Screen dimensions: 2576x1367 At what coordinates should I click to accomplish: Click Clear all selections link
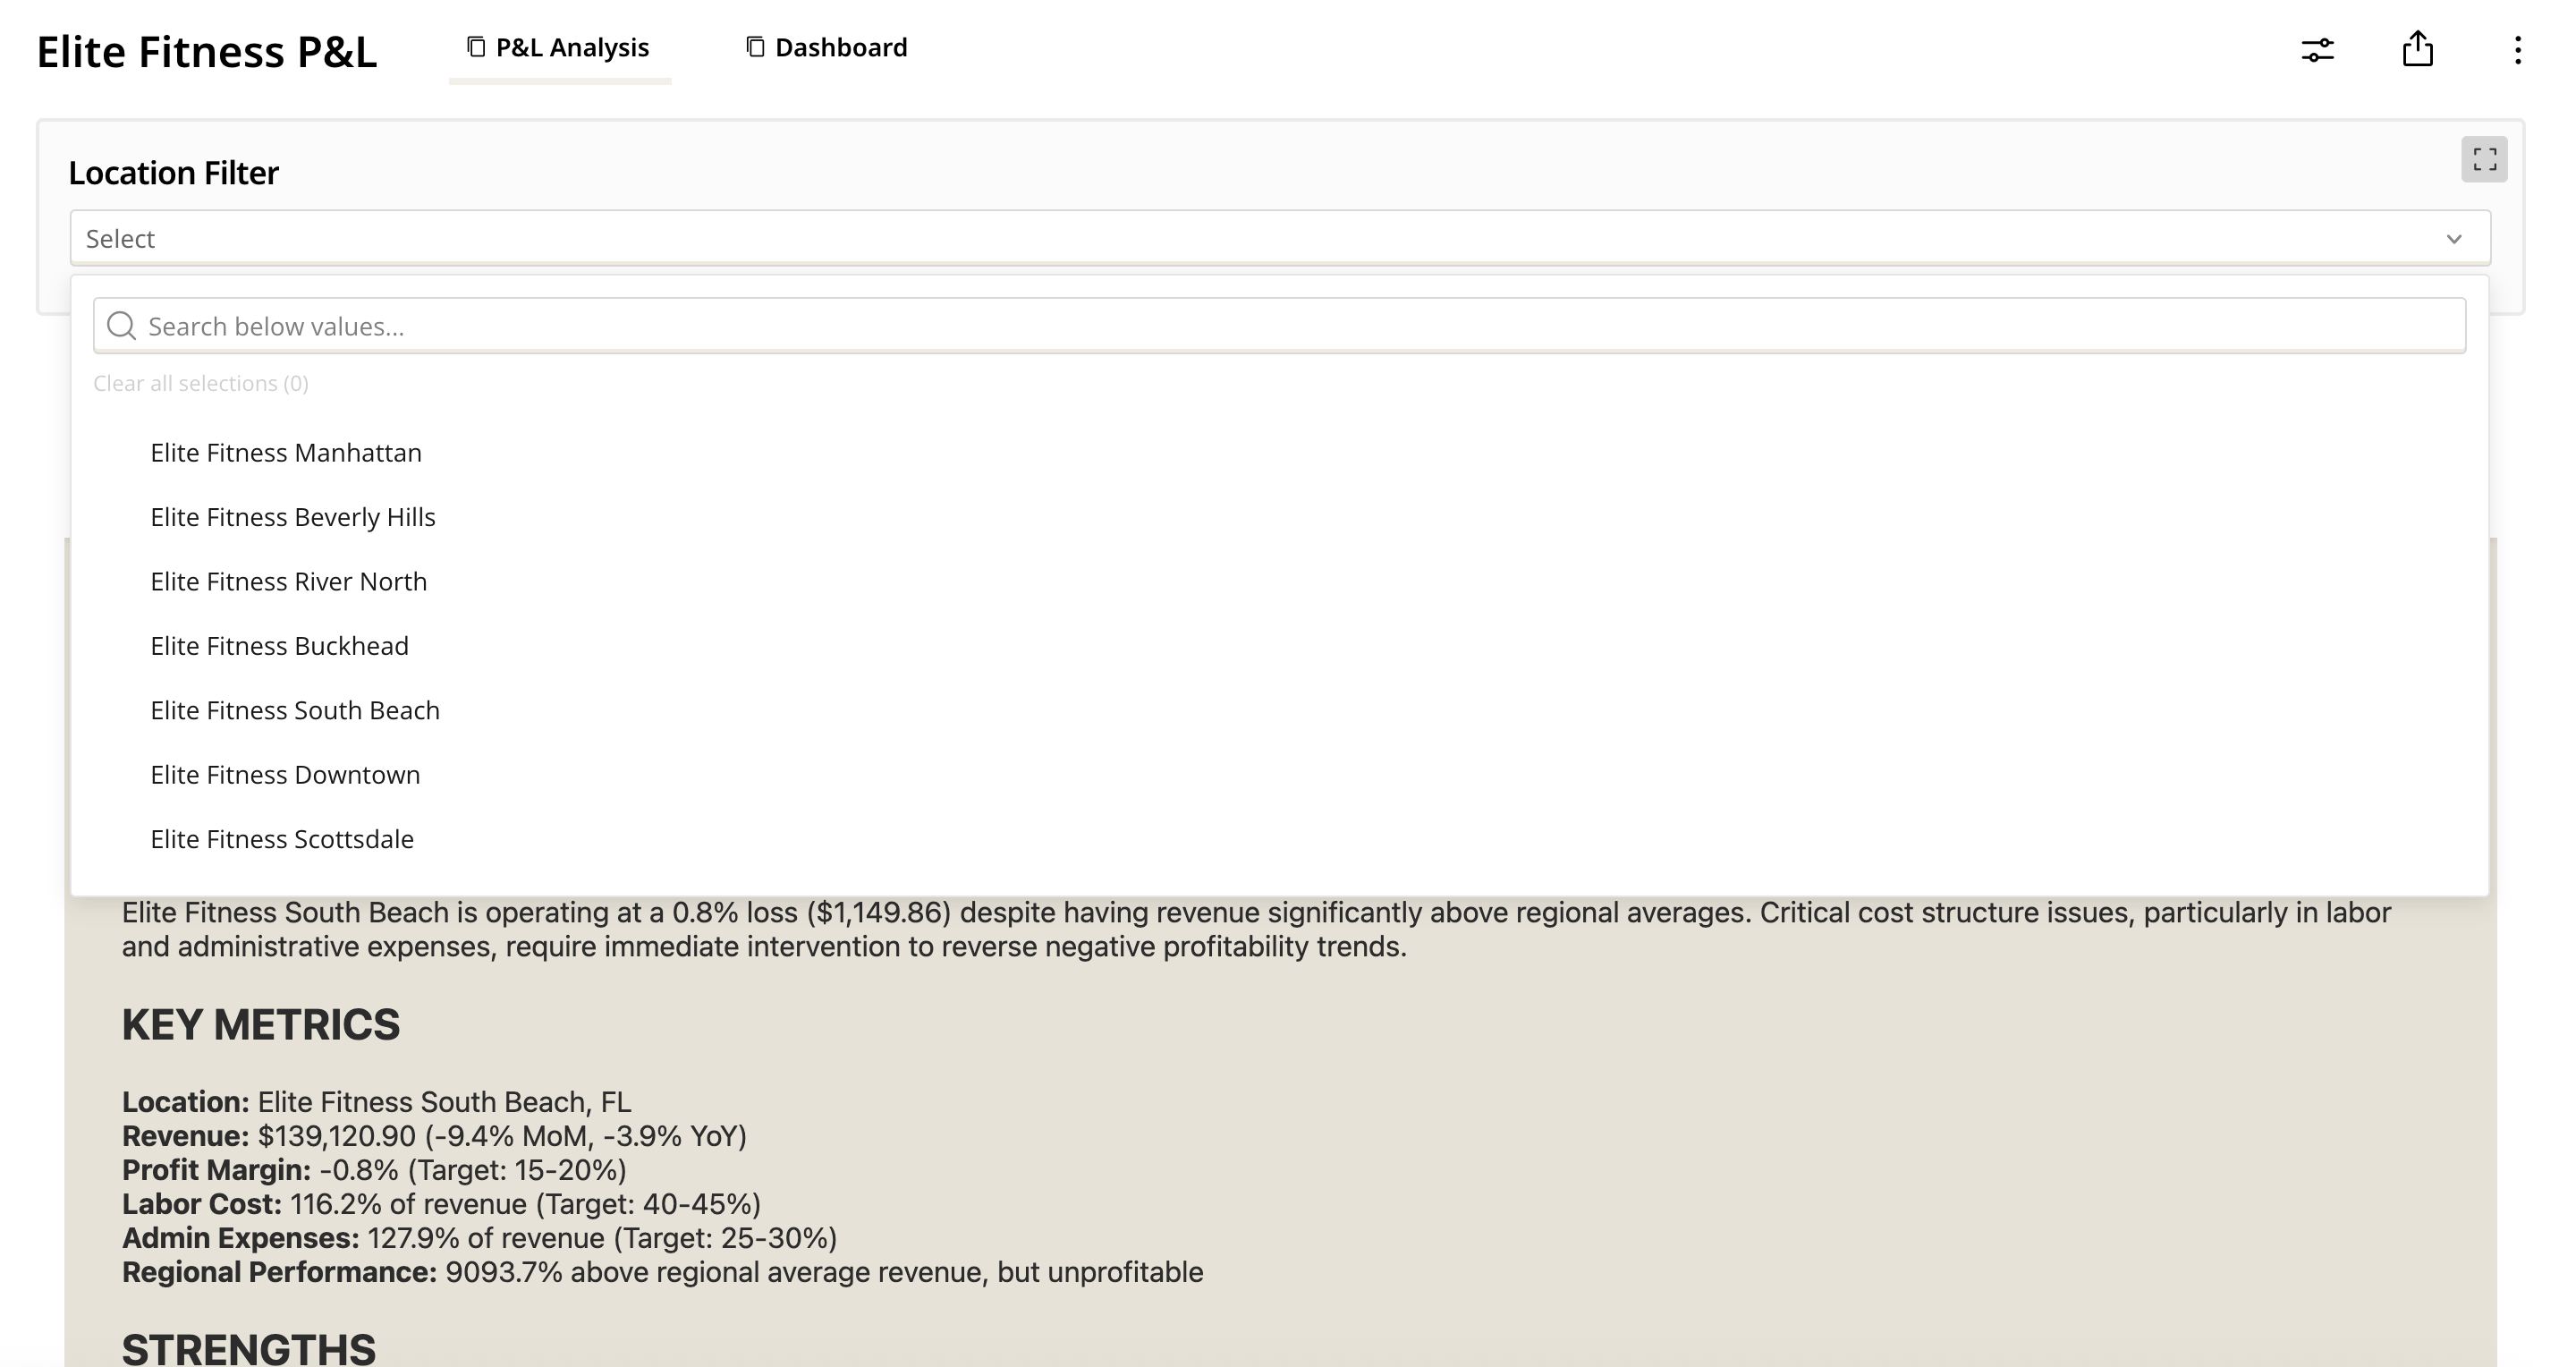click(200, 383)
